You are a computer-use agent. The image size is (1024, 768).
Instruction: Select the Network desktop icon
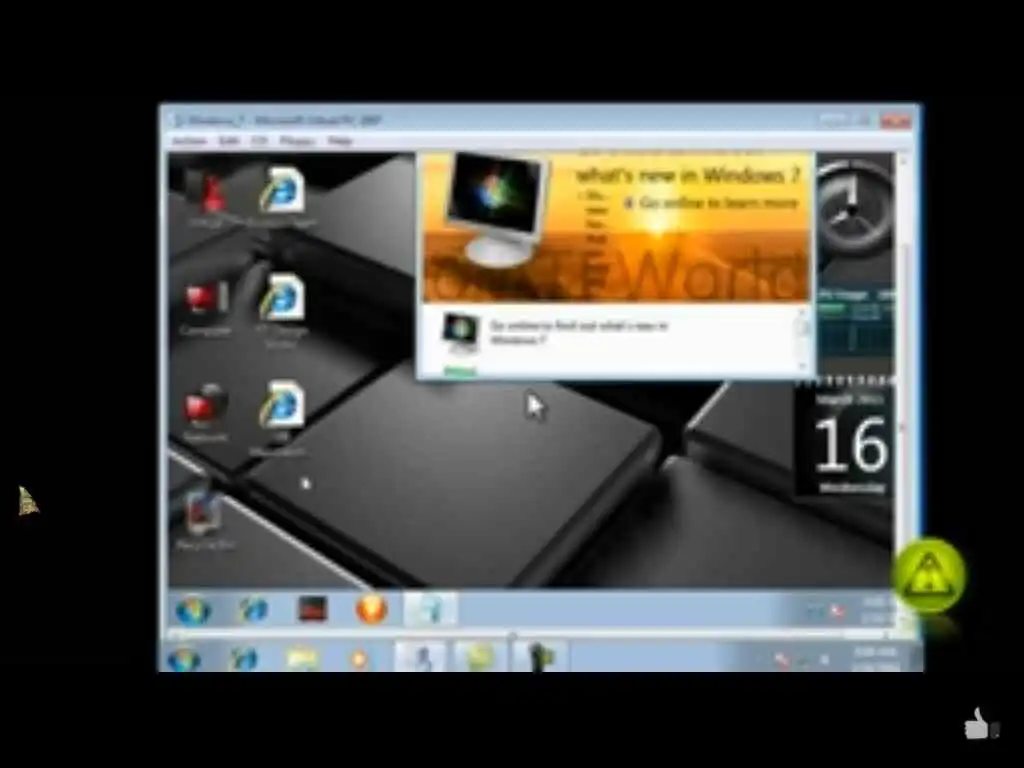205,413
